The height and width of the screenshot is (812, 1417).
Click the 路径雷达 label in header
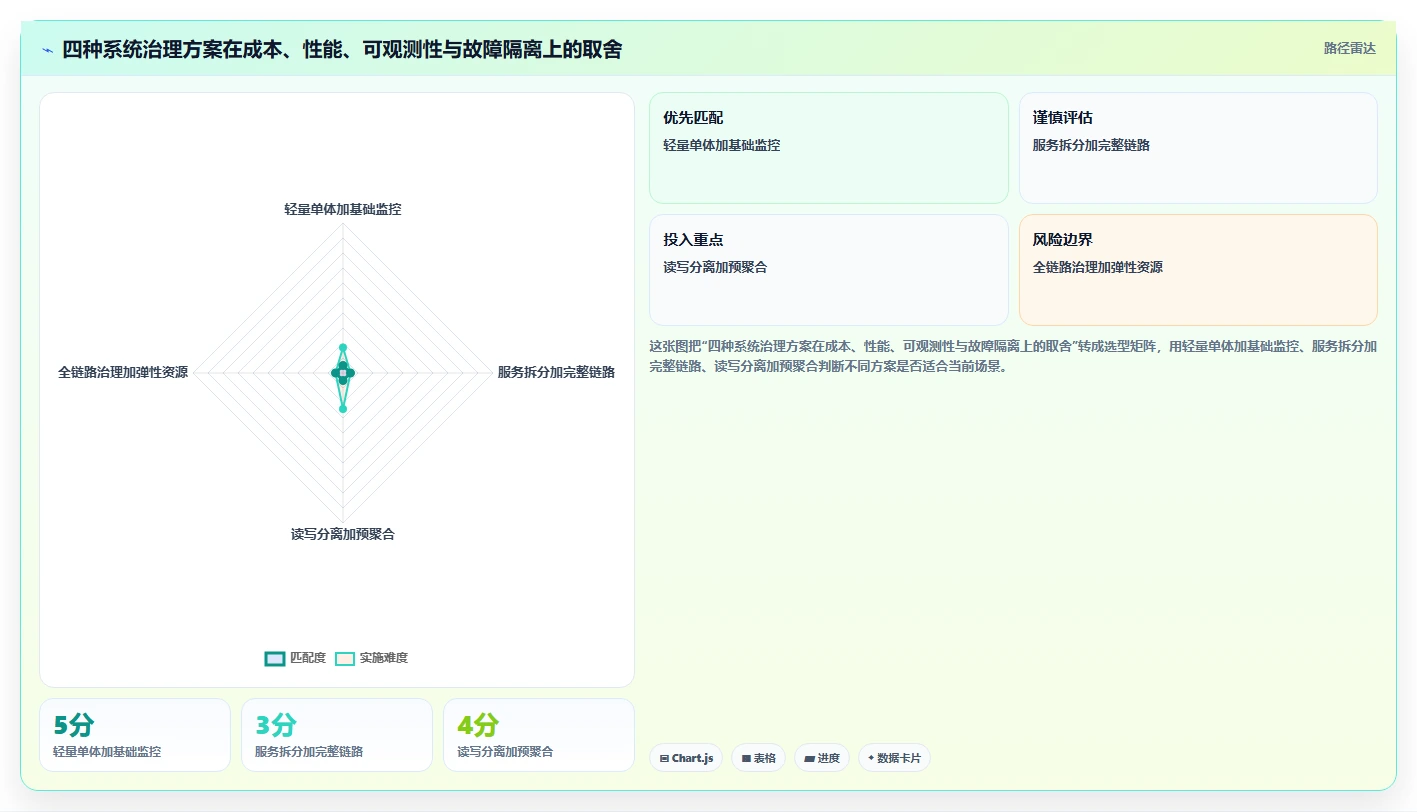[1350, 48]
